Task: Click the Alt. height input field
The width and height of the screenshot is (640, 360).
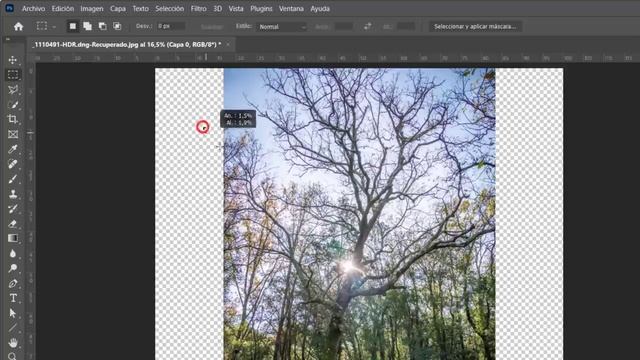Action: coord(406,27)
